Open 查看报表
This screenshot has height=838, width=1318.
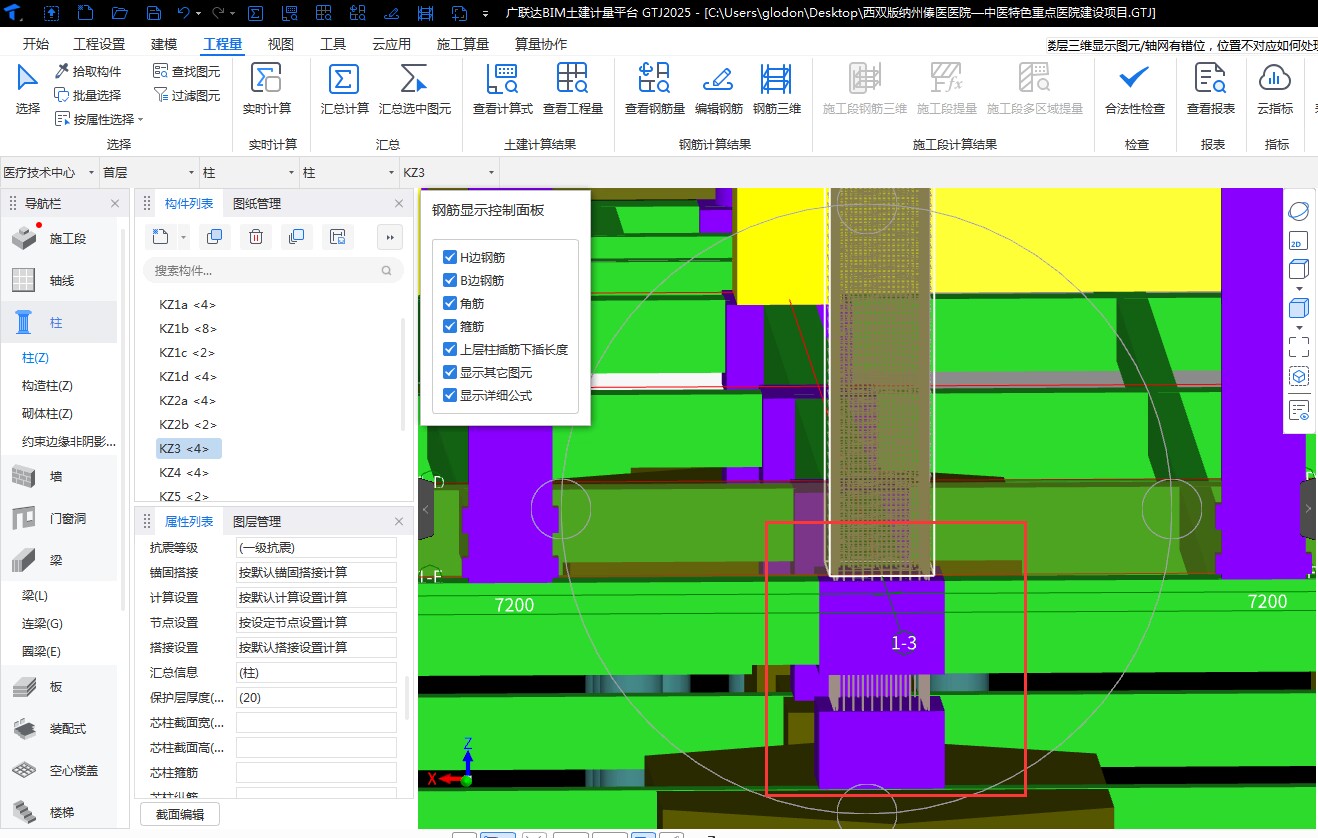(x=1210, y=90)
